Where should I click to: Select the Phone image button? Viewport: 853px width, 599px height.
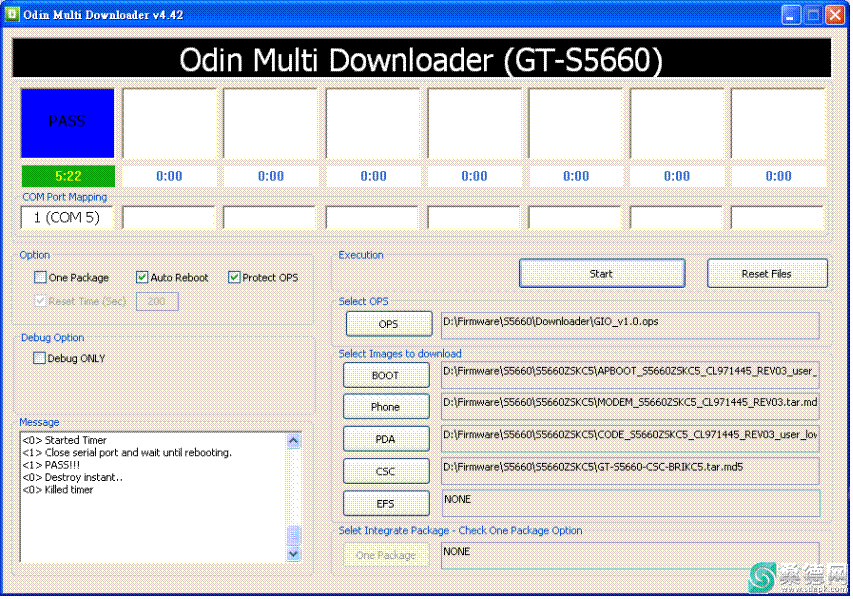386,407
